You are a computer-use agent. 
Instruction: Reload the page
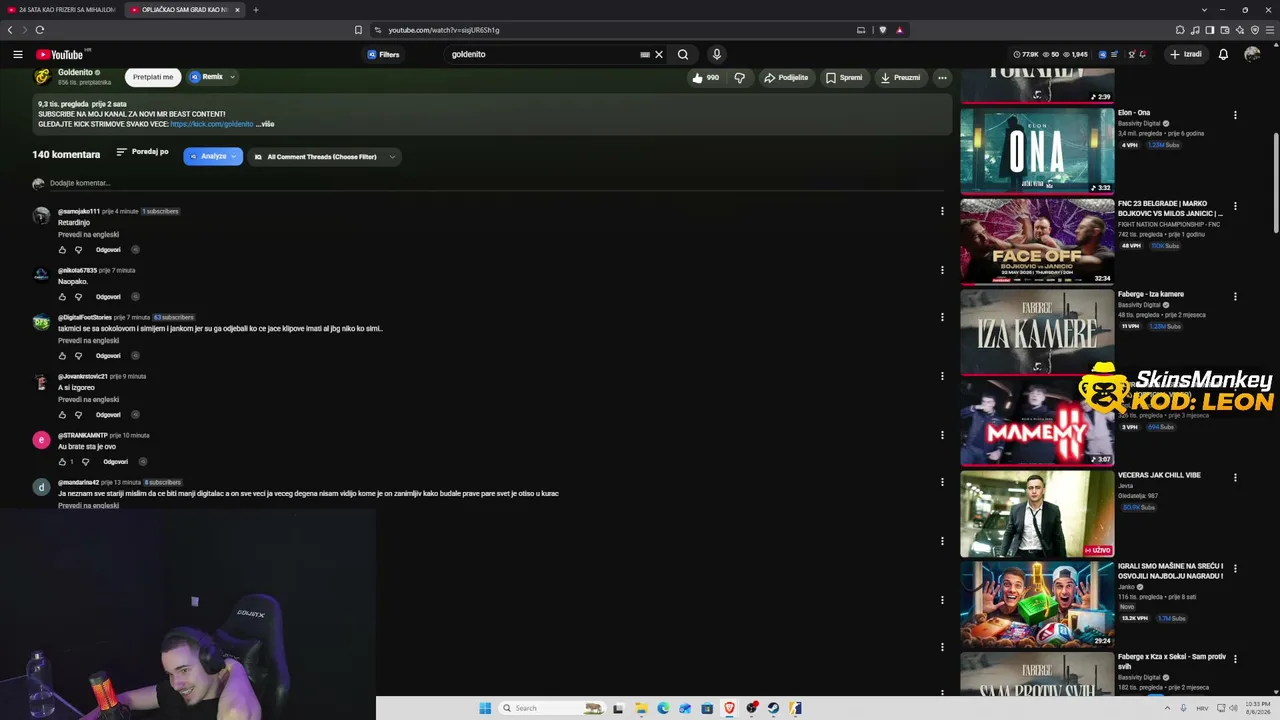point(40,30)
